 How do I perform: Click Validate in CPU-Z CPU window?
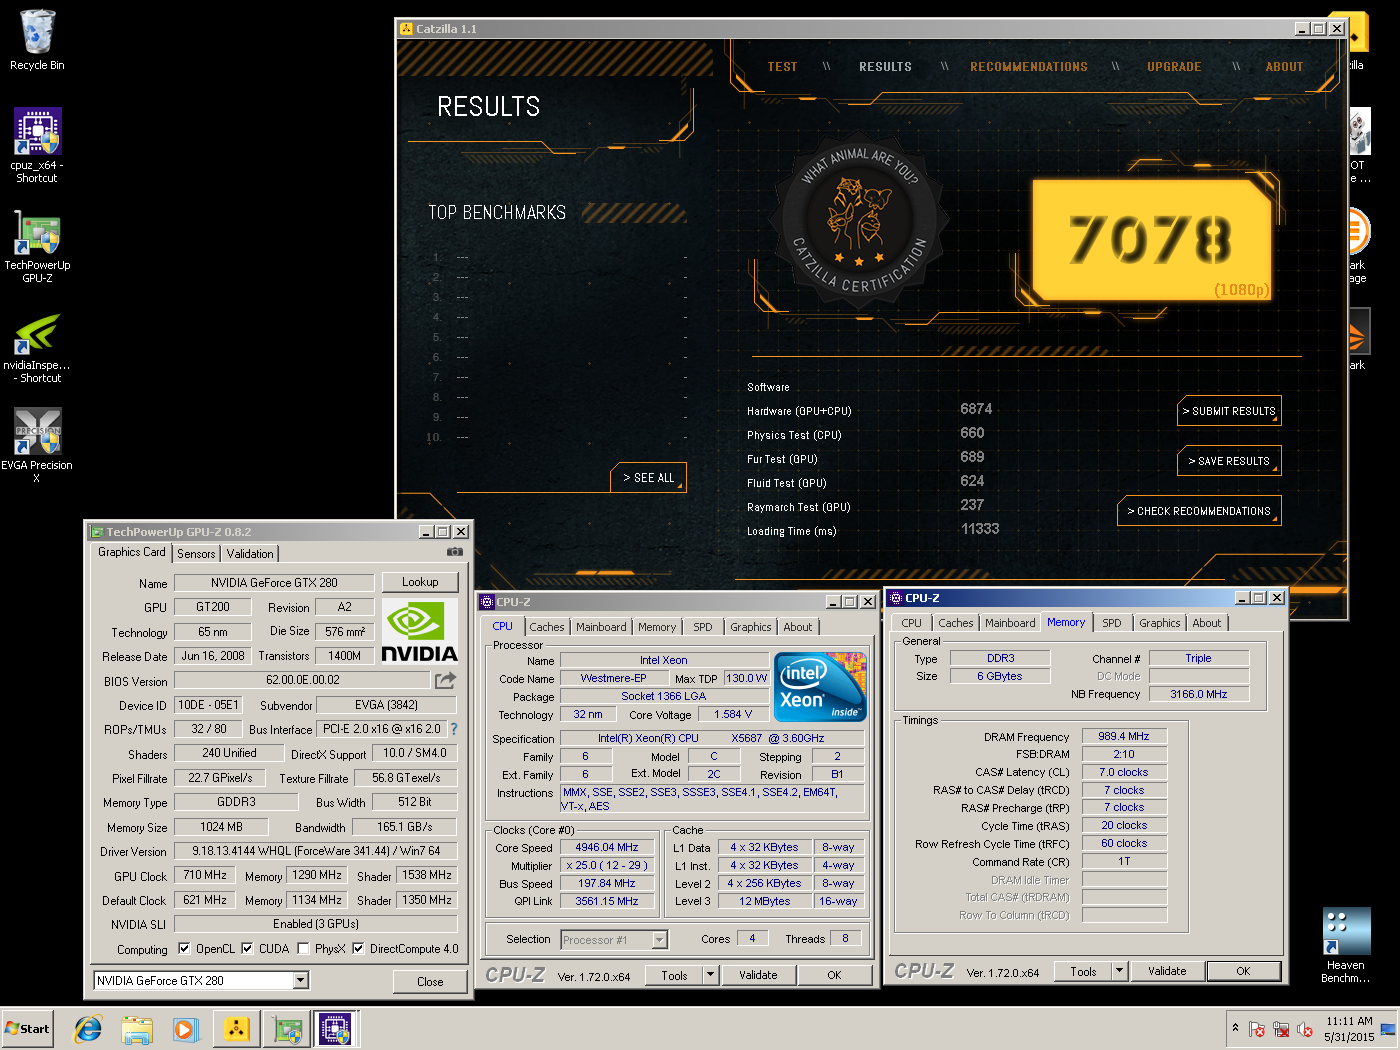(758, 975)
